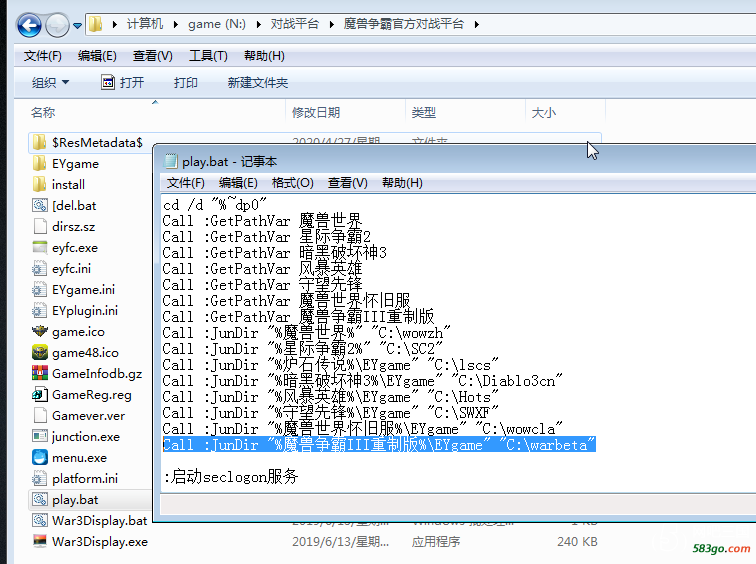Screen dimensions: 756x564
Task: Click 打开 button in Explorer toolbar
Action: coord(122,82)
